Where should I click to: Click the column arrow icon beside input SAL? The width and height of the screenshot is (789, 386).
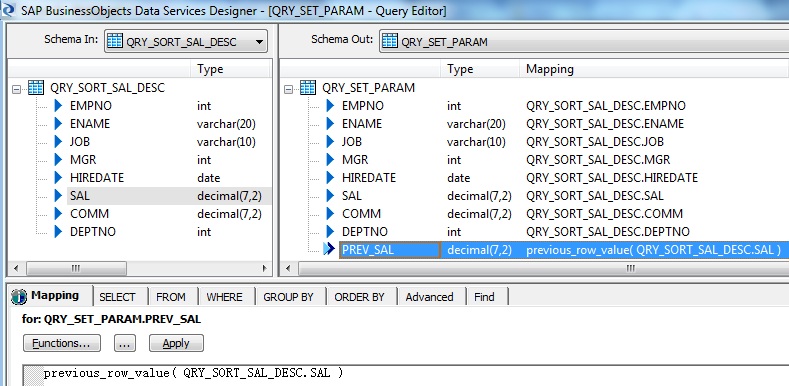click(x=58, y=196)
